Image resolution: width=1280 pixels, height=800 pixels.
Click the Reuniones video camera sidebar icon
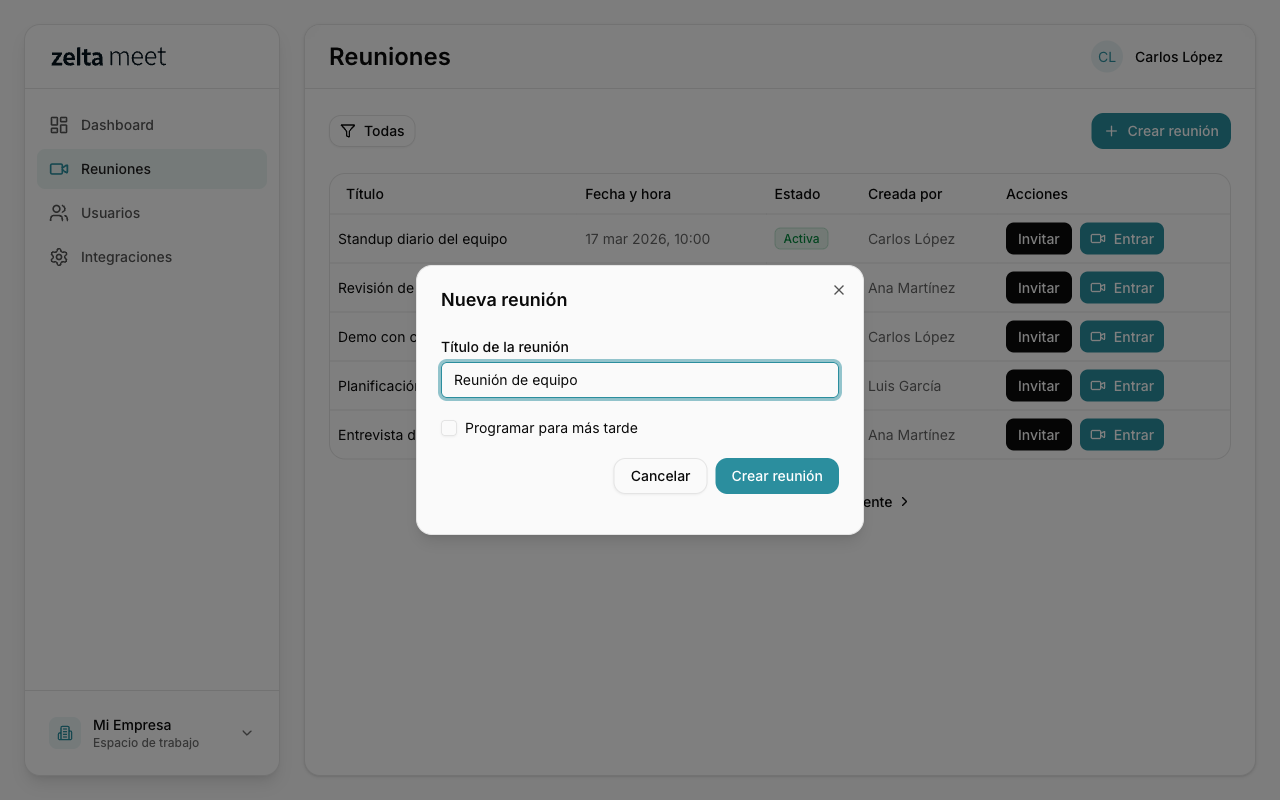coord(59,169)
